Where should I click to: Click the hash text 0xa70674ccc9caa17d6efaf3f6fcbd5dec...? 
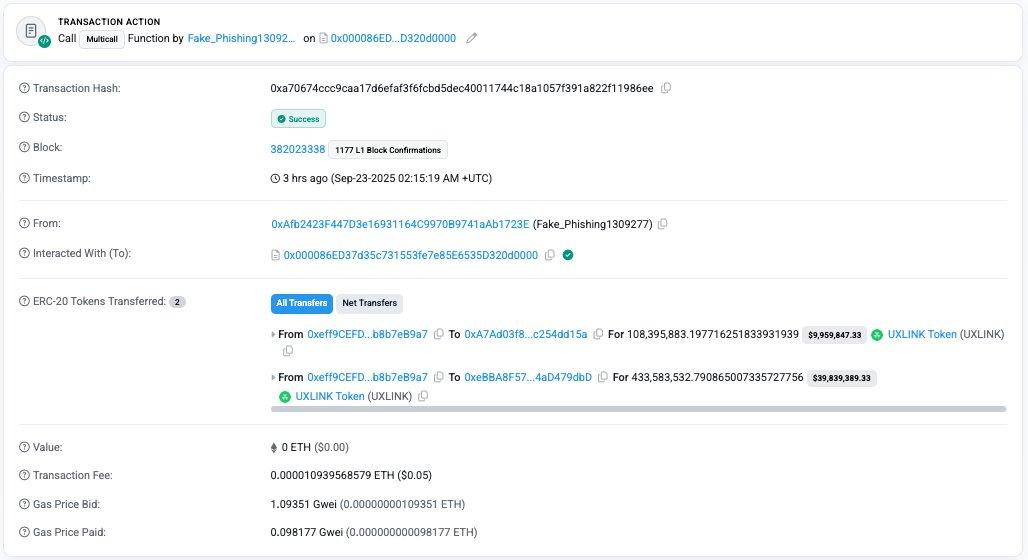(462, 88)
